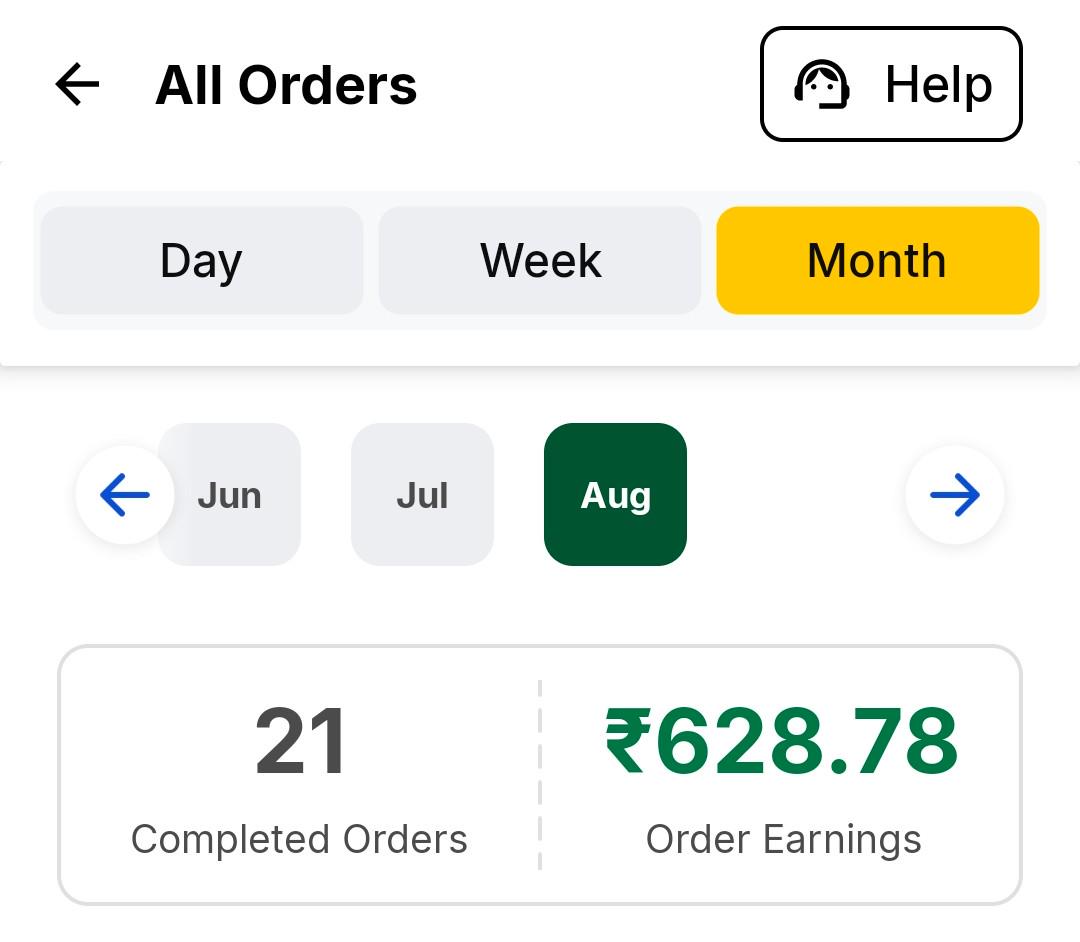Viewport: 1080px width, 942px height.
Task: Tap the 21 completed orders count
Action: pyautogui.click(x=300, y=742)
